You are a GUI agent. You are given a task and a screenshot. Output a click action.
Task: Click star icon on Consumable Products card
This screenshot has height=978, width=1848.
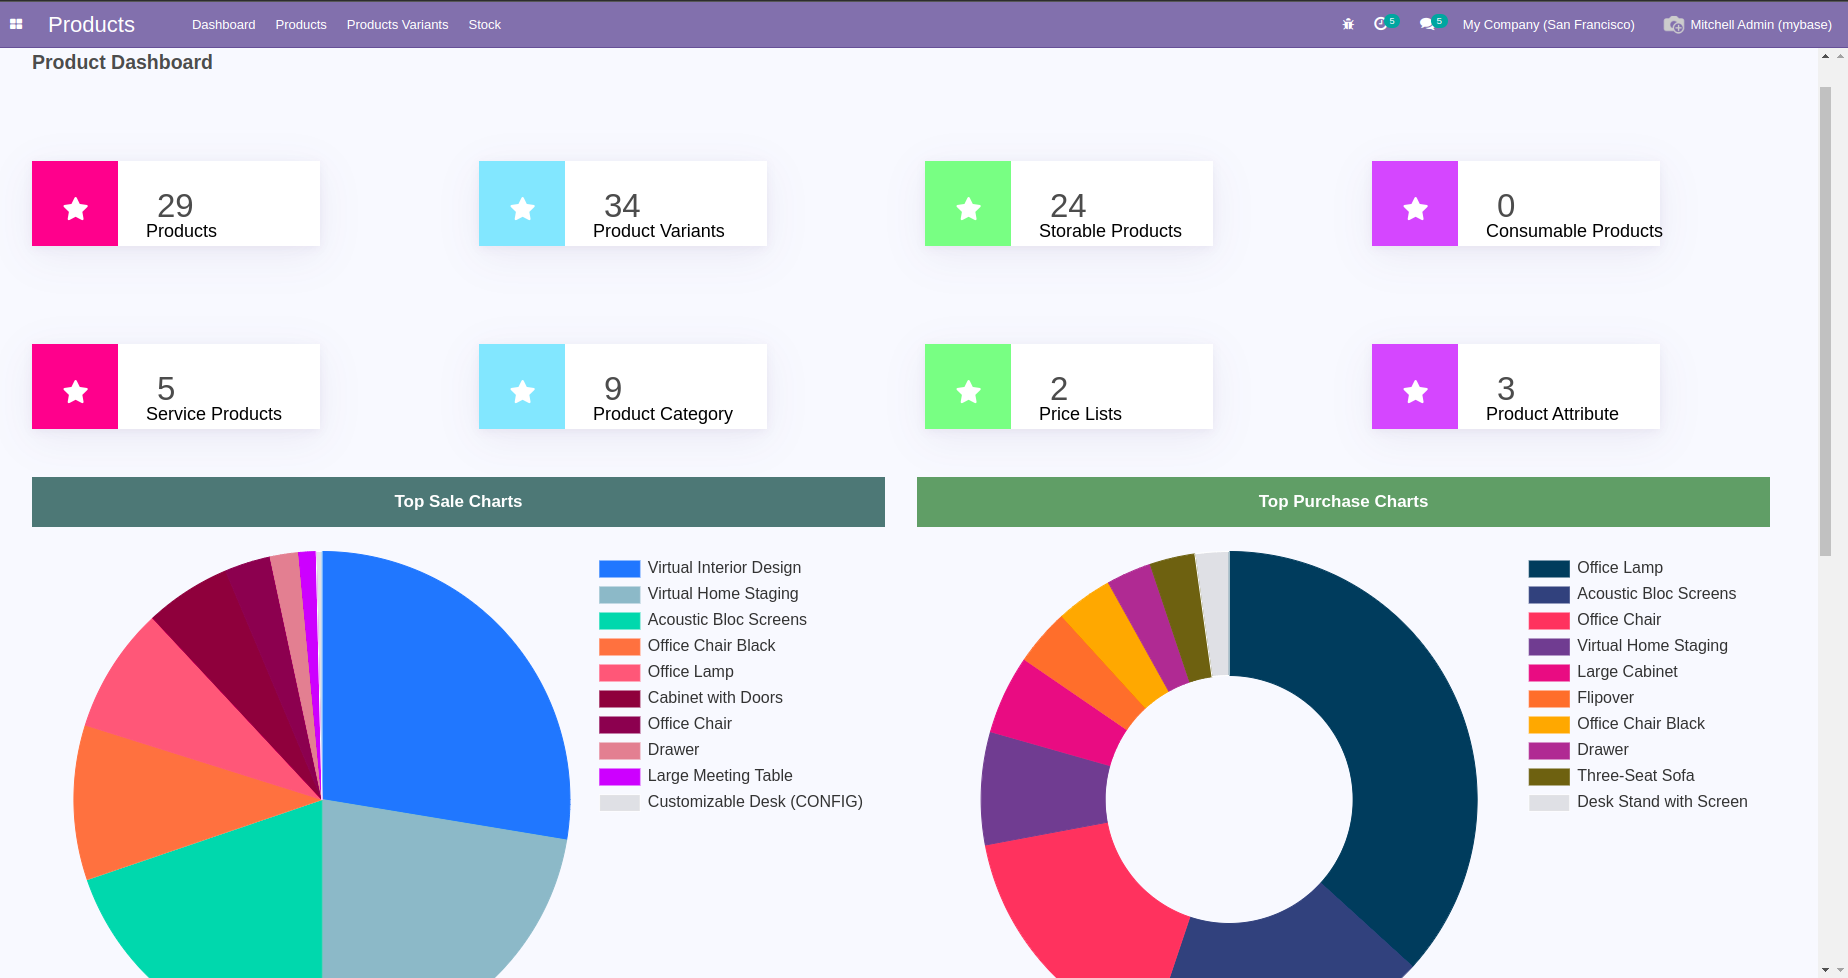pos(1415,209)
